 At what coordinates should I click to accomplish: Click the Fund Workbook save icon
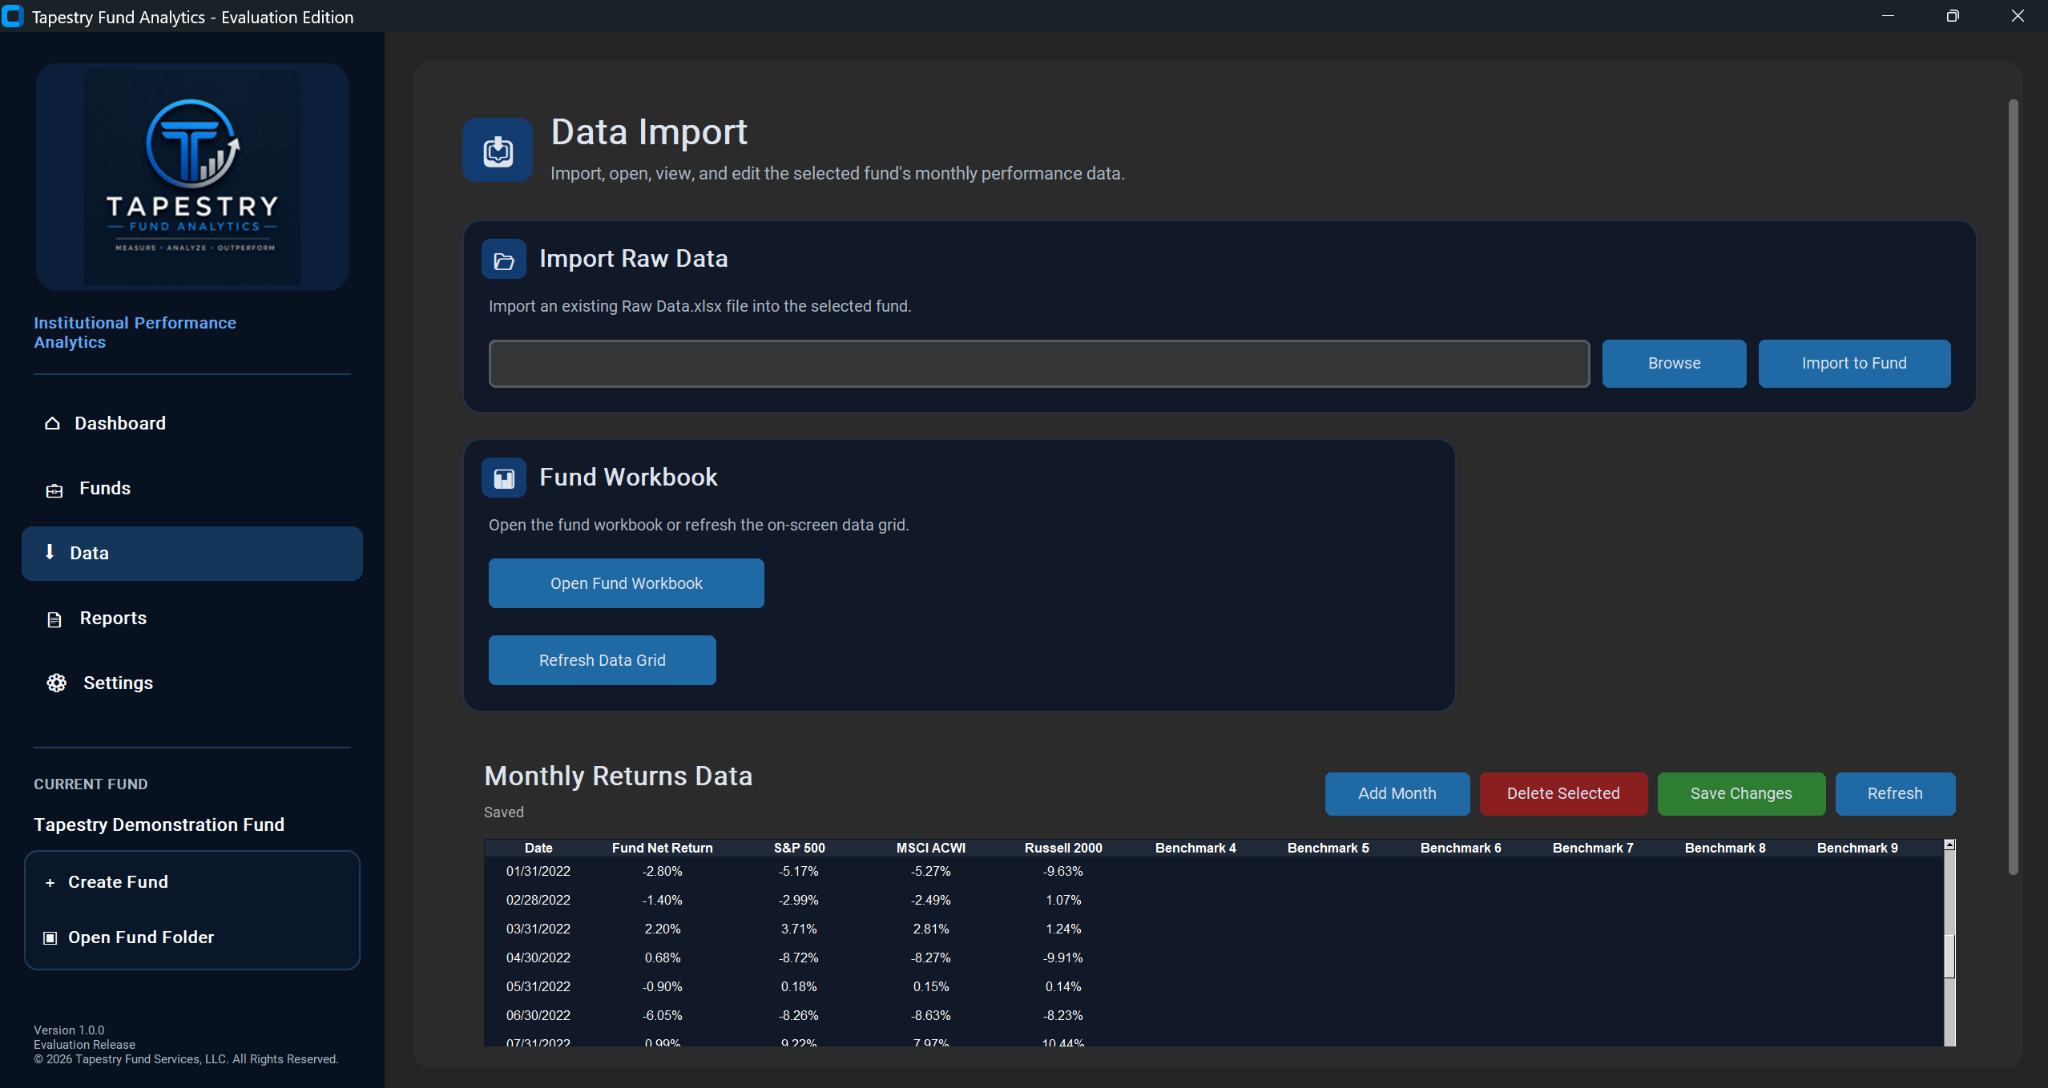tap(503, 478)
